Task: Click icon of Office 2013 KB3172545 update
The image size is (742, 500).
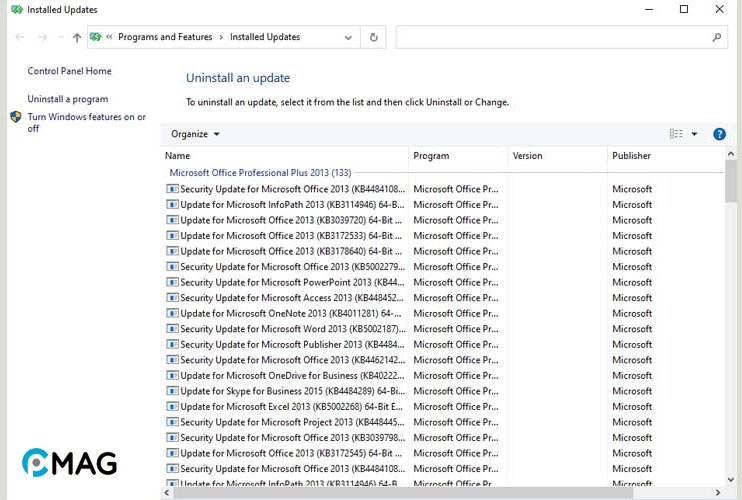Action: click(x=172, y=453)
